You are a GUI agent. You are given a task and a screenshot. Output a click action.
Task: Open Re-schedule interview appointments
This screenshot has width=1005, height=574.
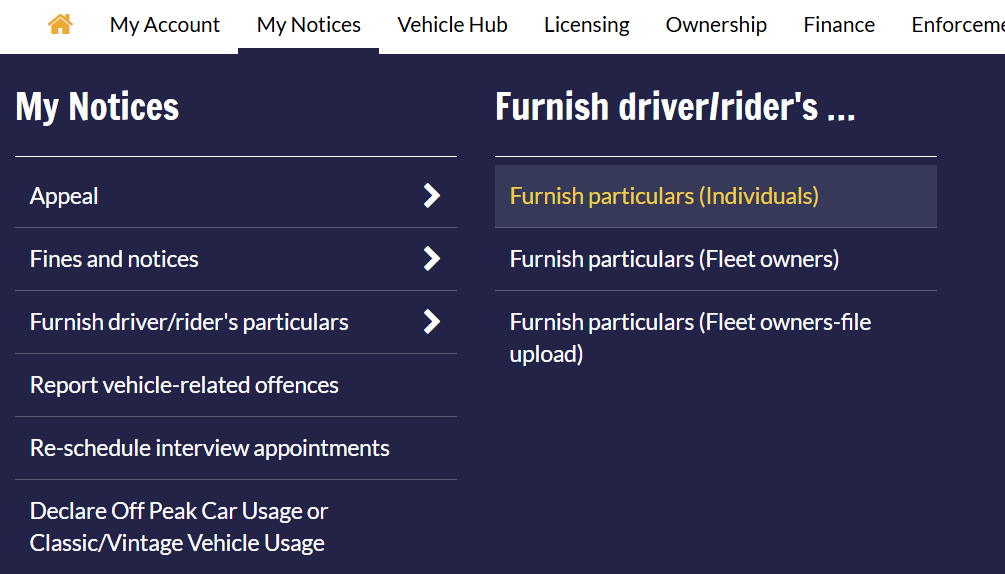pyautogui.click(x=236, y=448)
